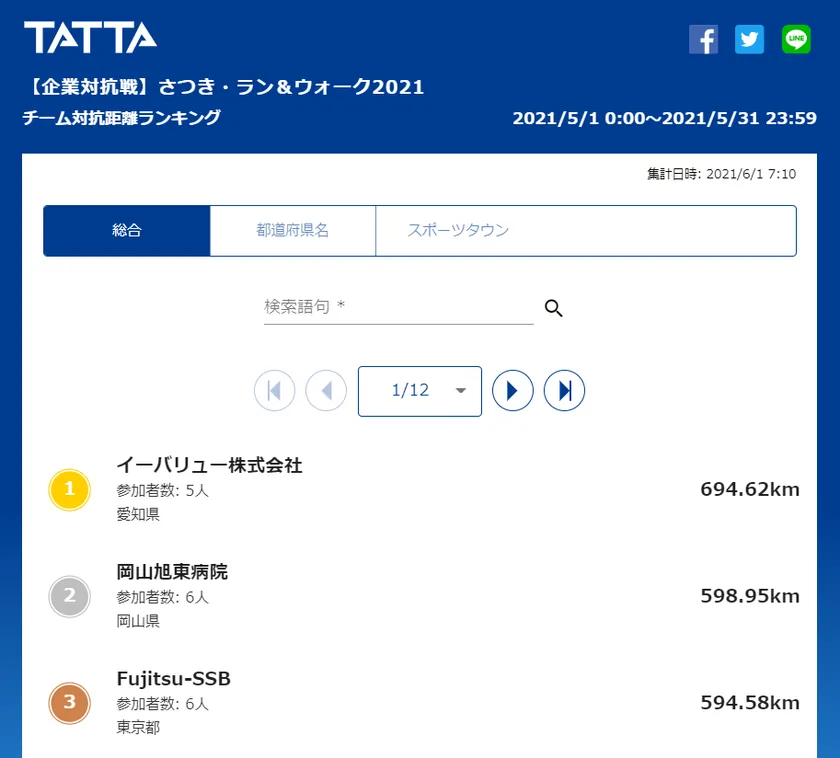Viewport: 840px width, 758px height.
Task: Jump to the first ranking page
Action: coord(275,391)
